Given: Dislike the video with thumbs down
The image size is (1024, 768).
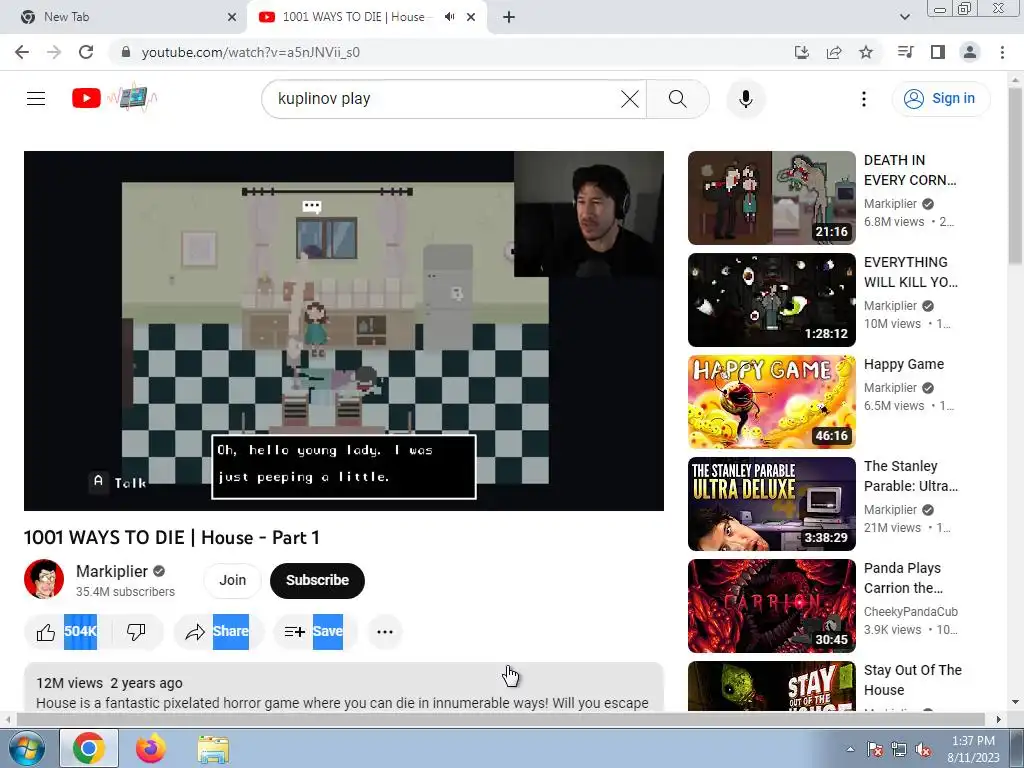Looking at the screenshot, I should tap(136, 632).
